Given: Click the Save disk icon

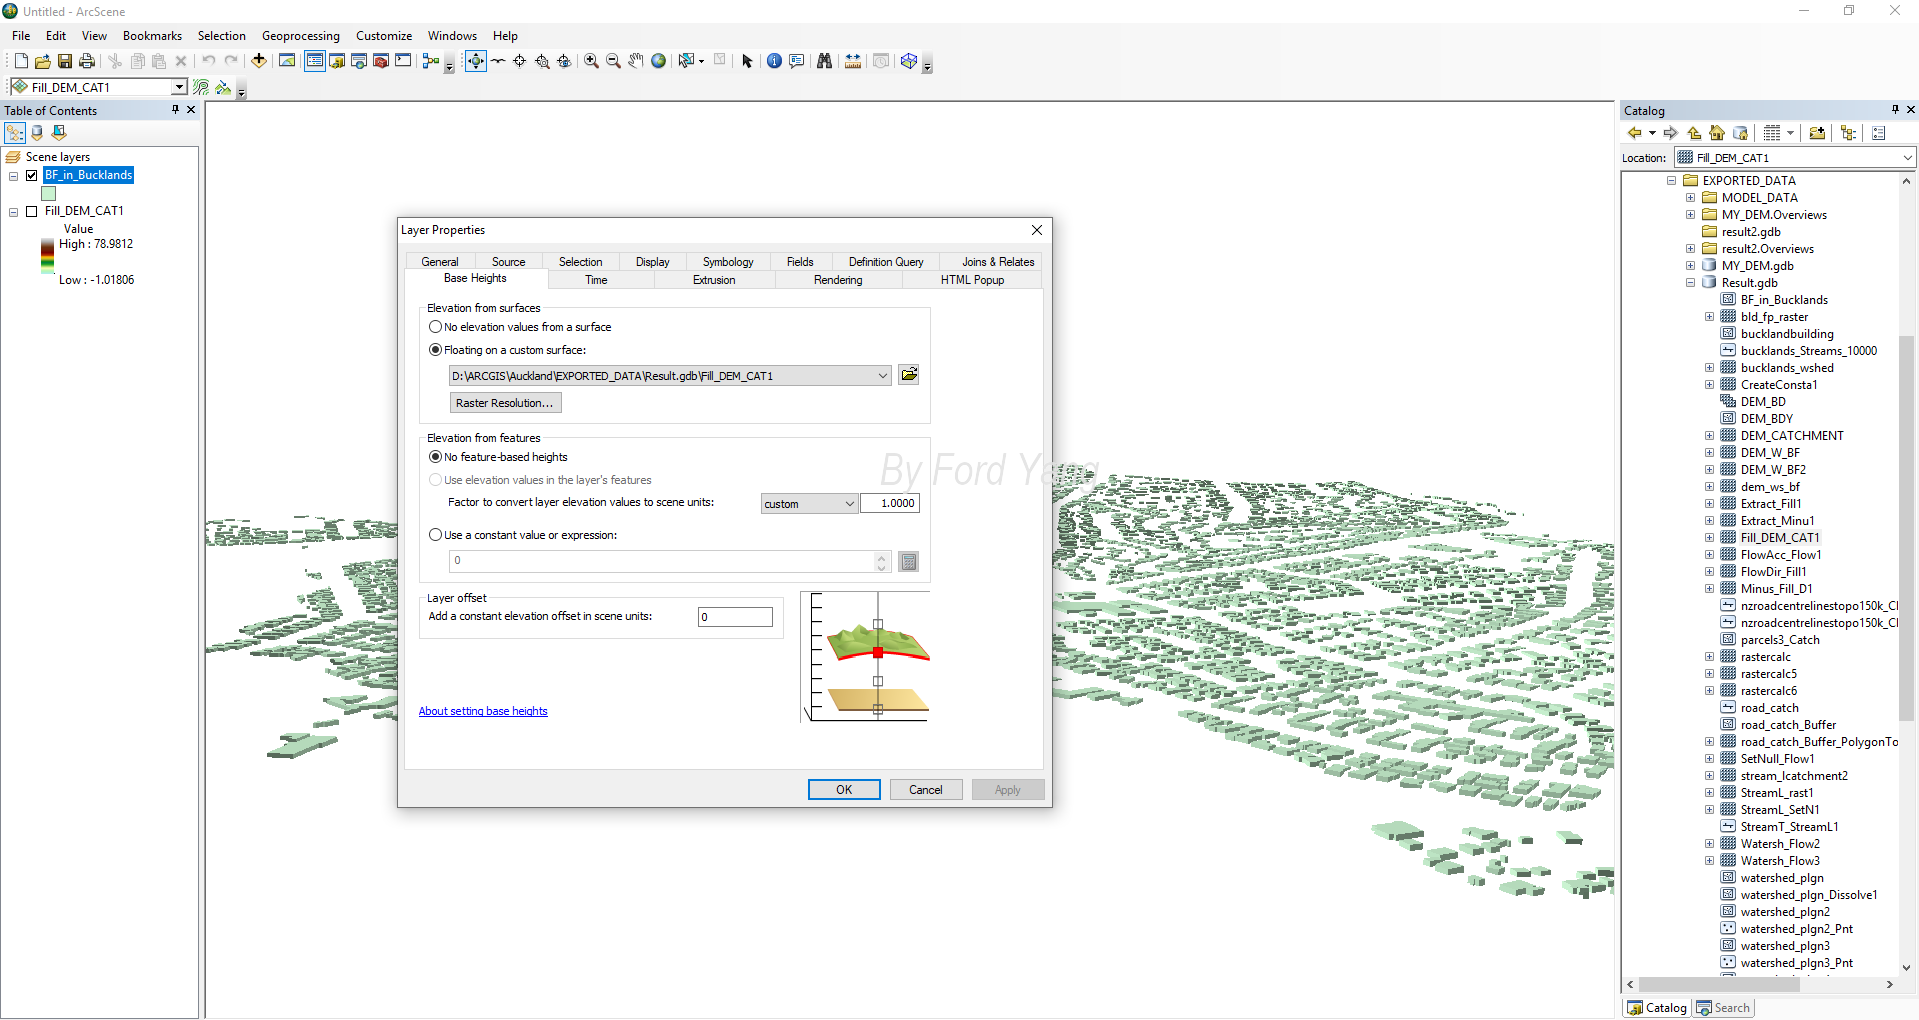Looking at the screenshot, I should tap(65, 61).
